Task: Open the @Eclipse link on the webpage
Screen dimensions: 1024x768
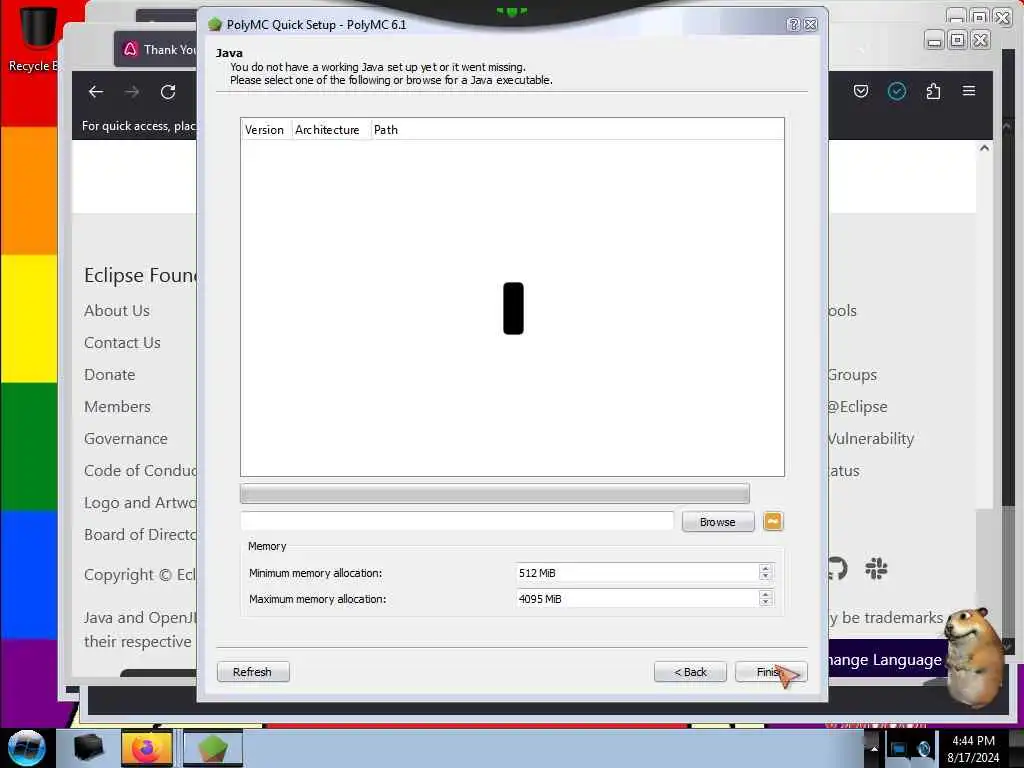Action: coord(858,407)
